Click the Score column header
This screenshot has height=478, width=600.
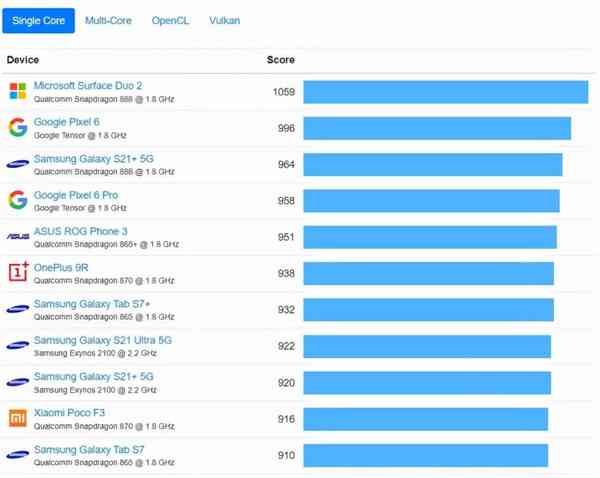pos(281,60)
